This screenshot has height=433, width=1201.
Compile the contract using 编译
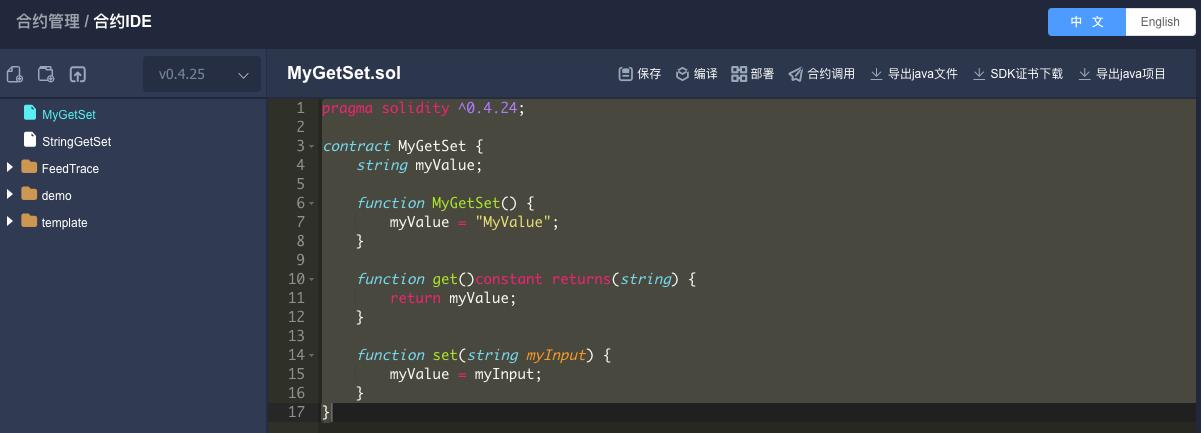696,74
